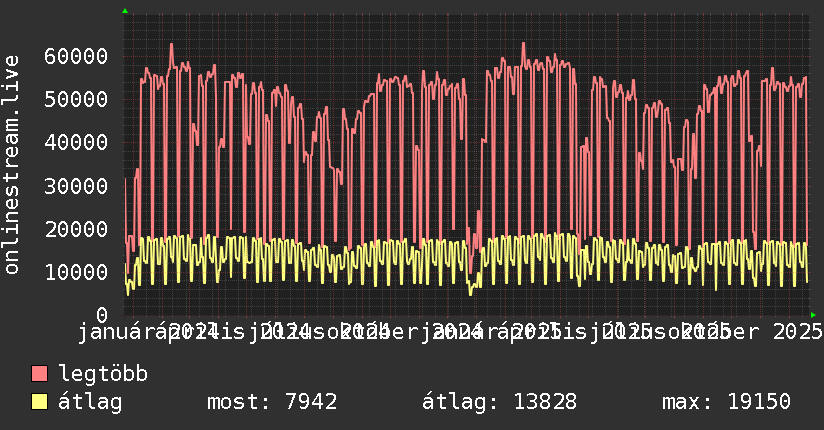Screen dimensions: 824x430
Task: Click the yellow átlag legend swatch
Action: 39,402
